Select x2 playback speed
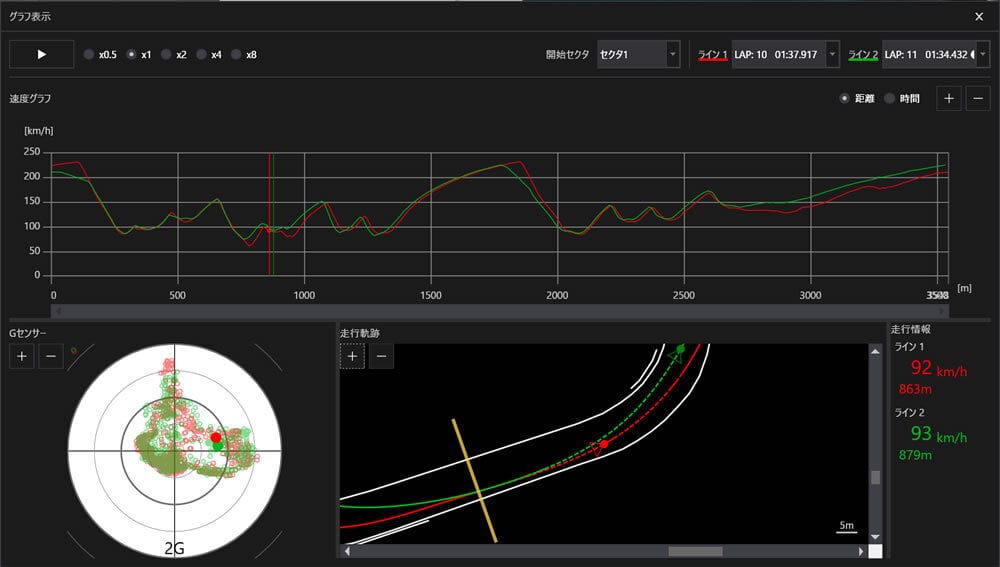 tap(167, 54)
